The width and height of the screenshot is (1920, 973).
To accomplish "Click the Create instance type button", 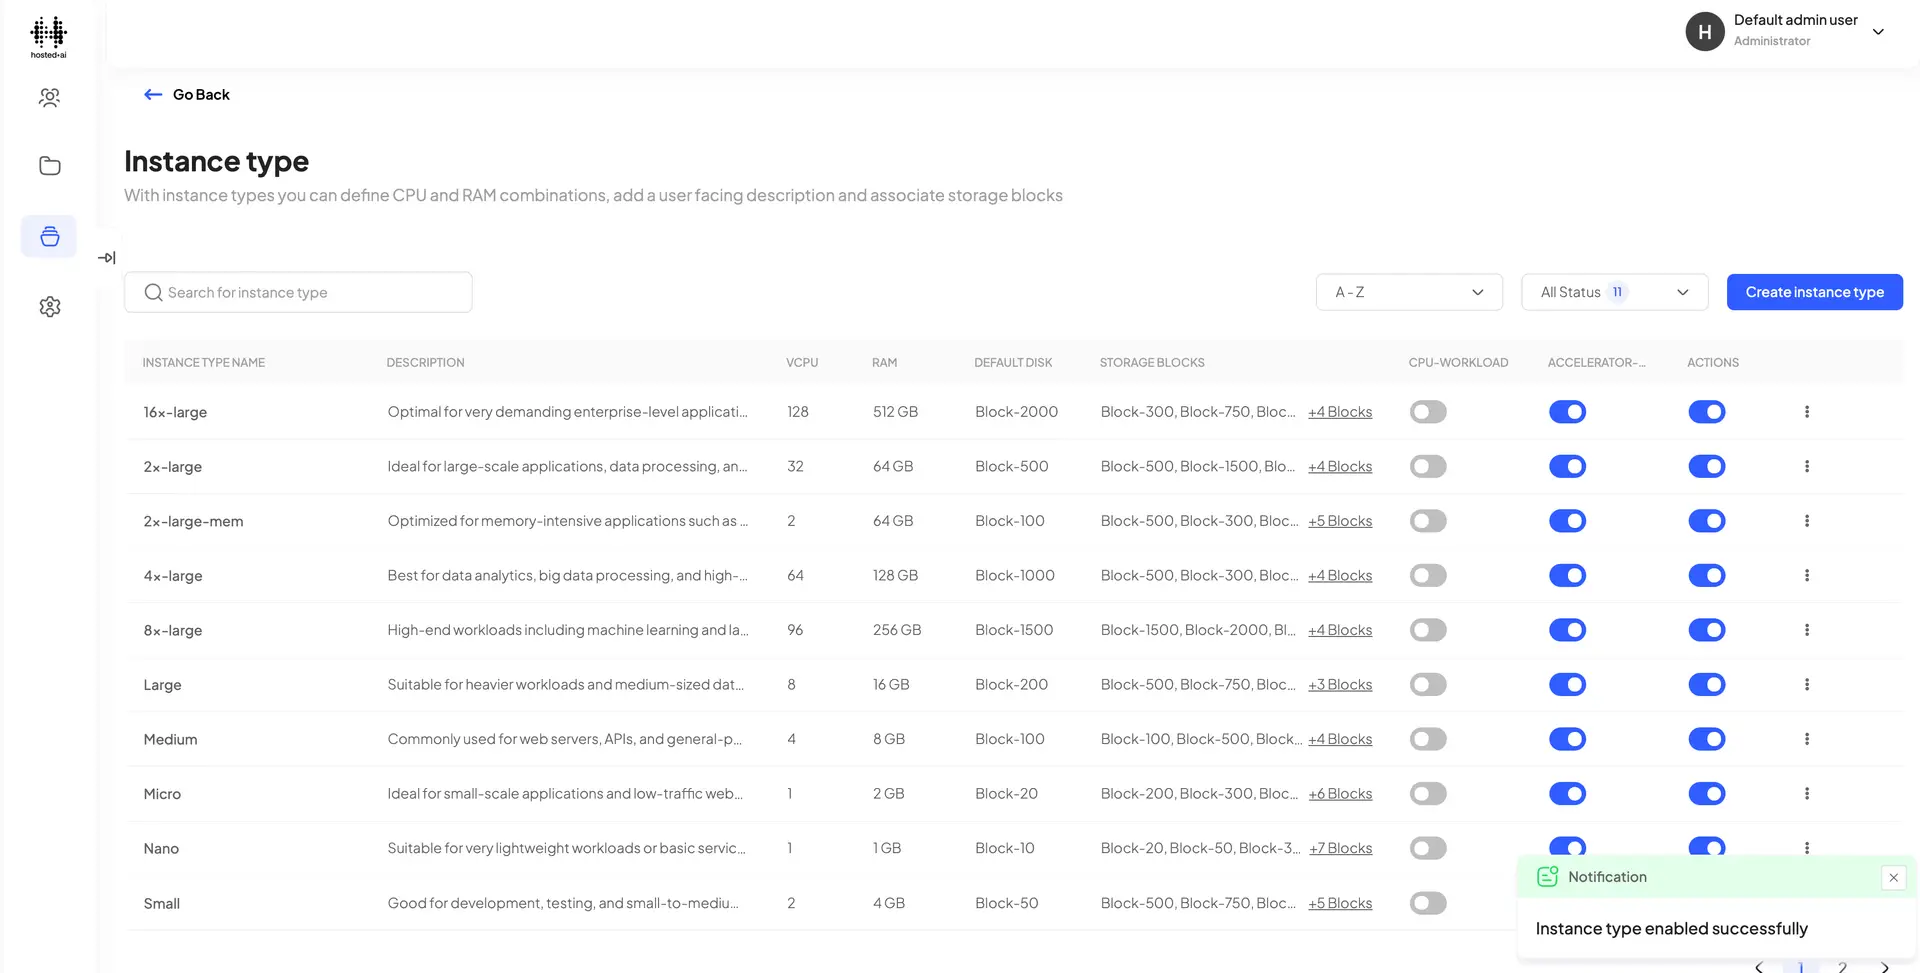I will [1814, 291].
